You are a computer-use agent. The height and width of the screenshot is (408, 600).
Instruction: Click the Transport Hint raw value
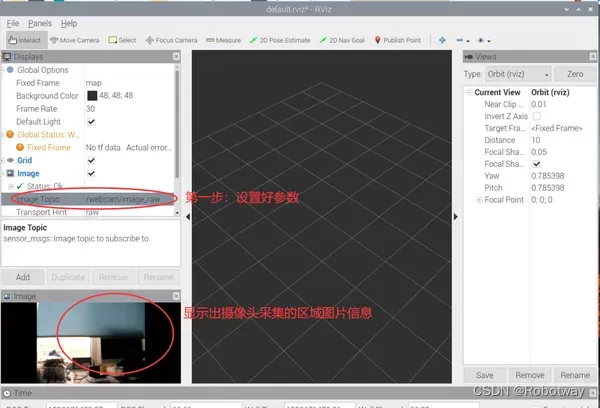[x=92, y=212]
